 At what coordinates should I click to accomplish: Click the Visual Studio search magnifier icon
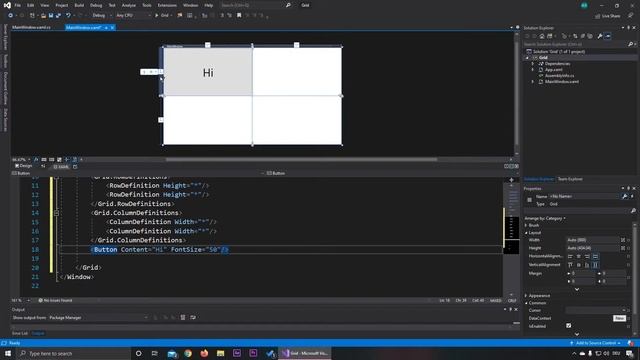click(288, 5)
